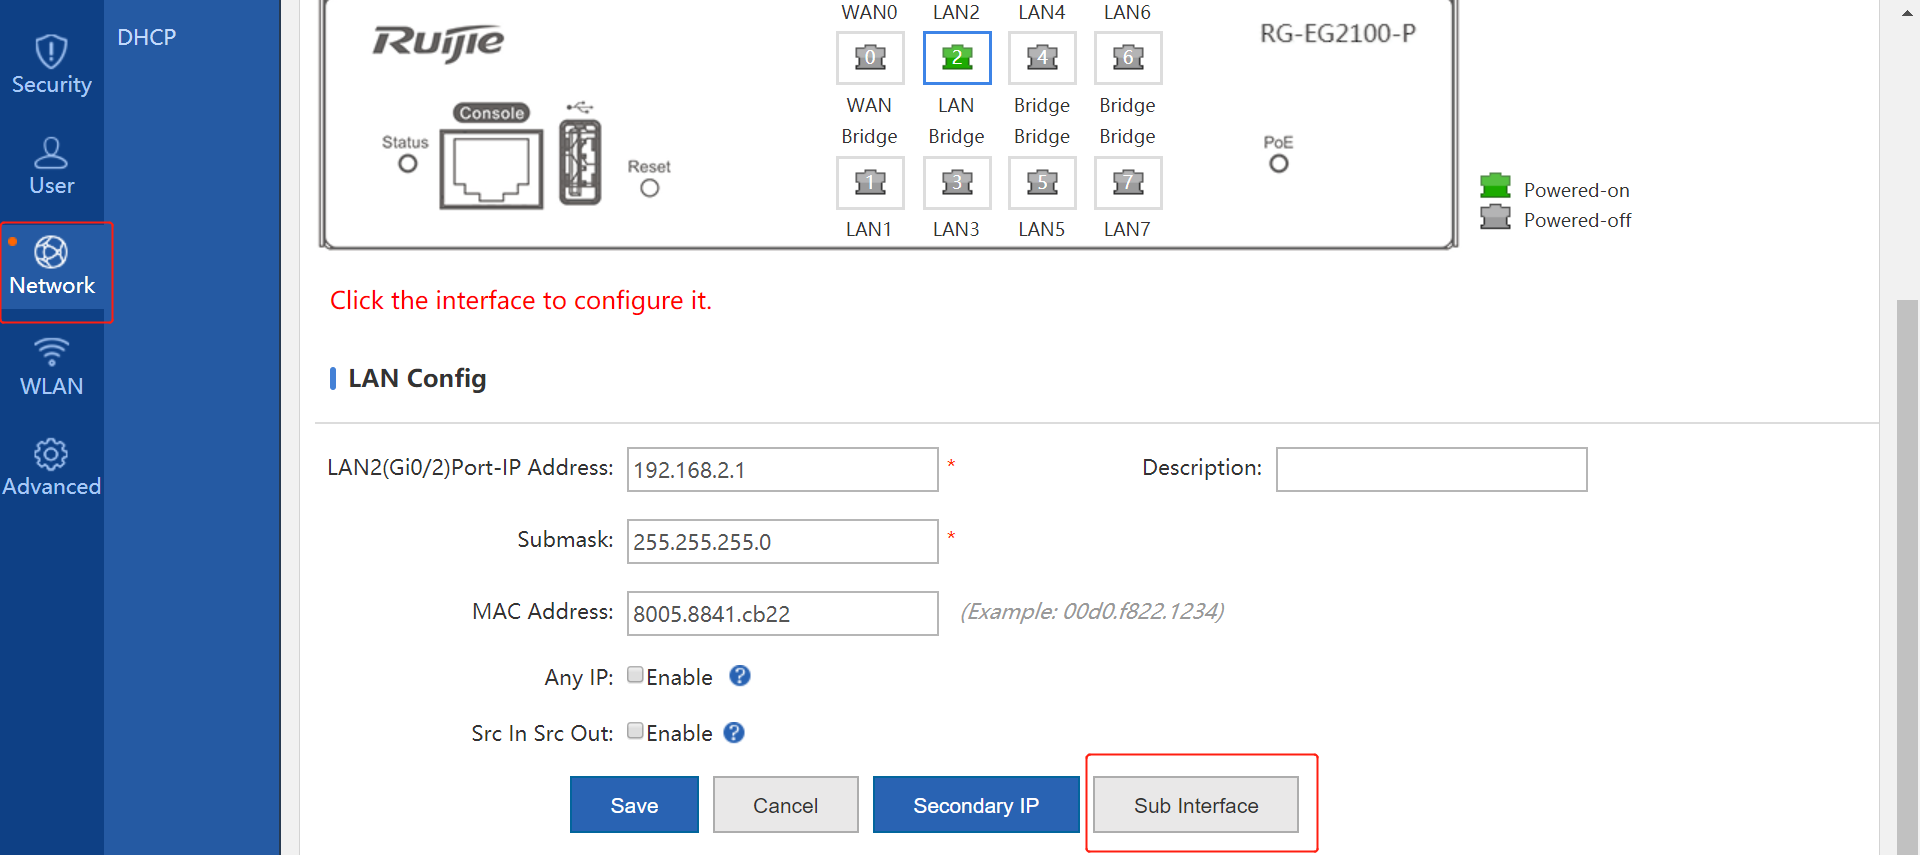Focus the Description input field

point(1432,469)
